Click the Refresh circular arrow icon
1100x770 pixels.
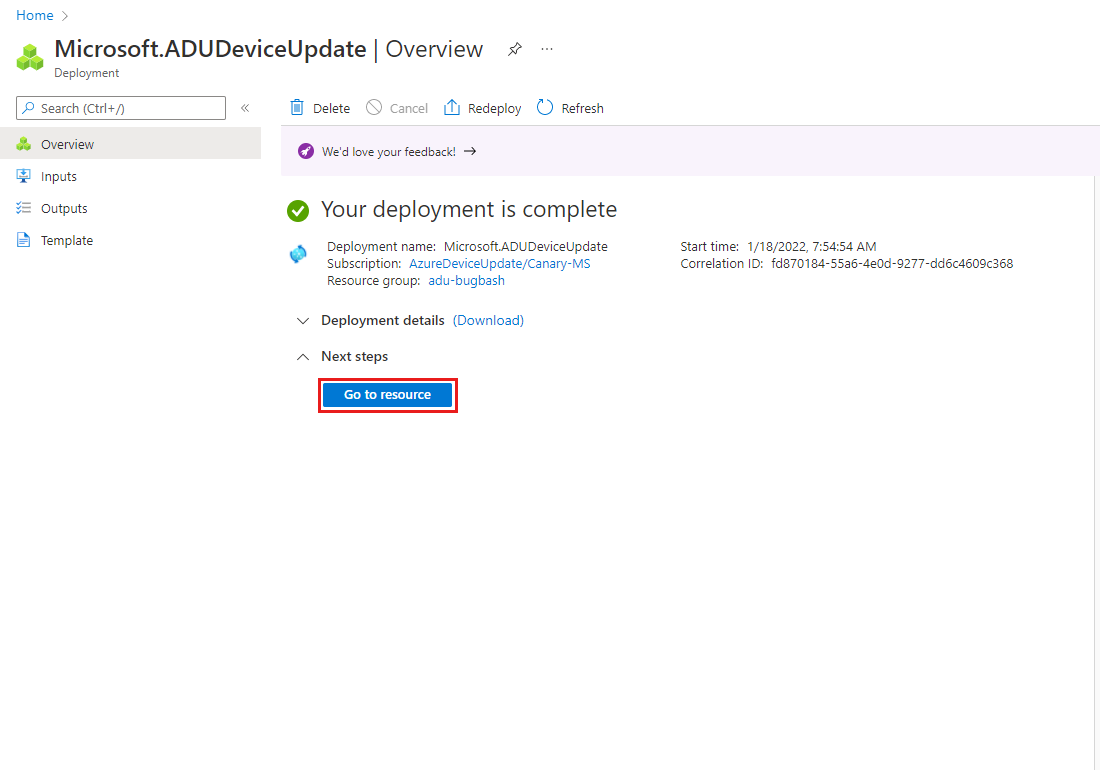coord(545,107)
